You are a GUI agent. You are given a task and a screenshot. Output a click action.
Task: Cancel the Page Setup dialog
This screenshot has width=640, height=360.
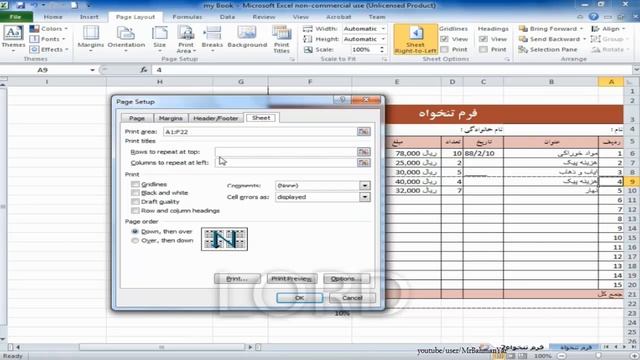click(352, 298)
